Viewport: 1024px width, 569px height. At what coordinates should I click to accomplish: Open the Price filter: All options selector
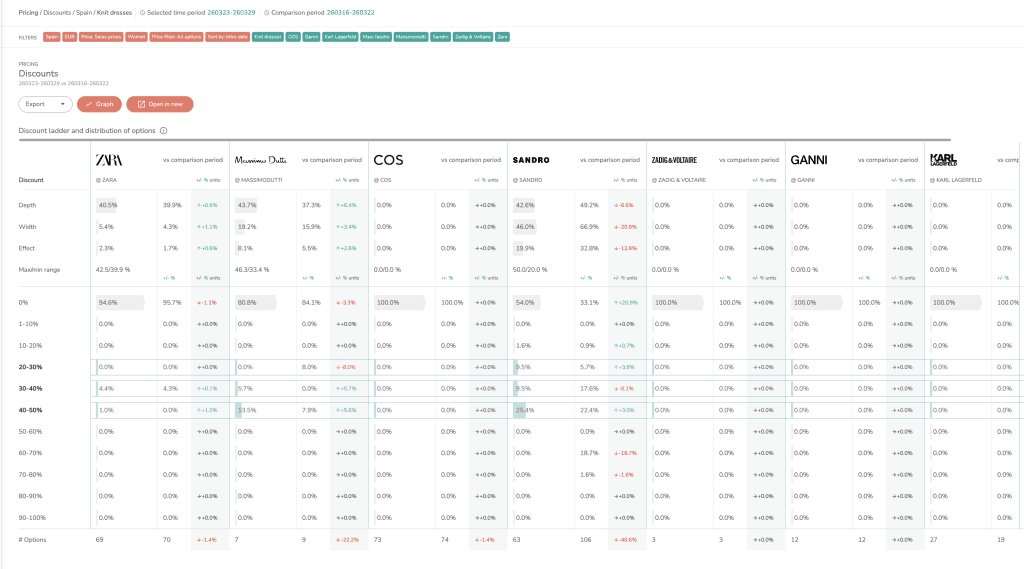(176, 36)
